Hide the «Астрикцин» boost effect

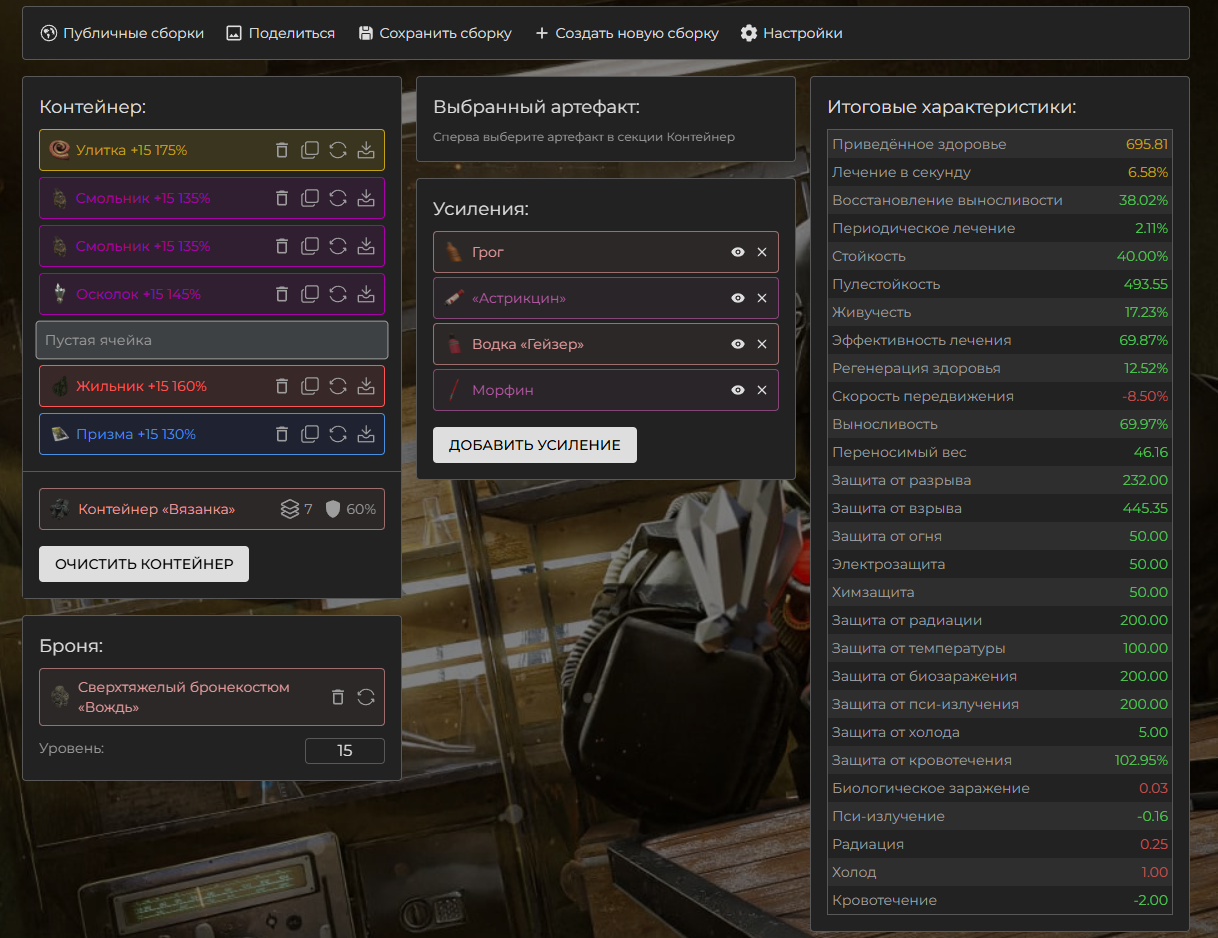[738, 298]
